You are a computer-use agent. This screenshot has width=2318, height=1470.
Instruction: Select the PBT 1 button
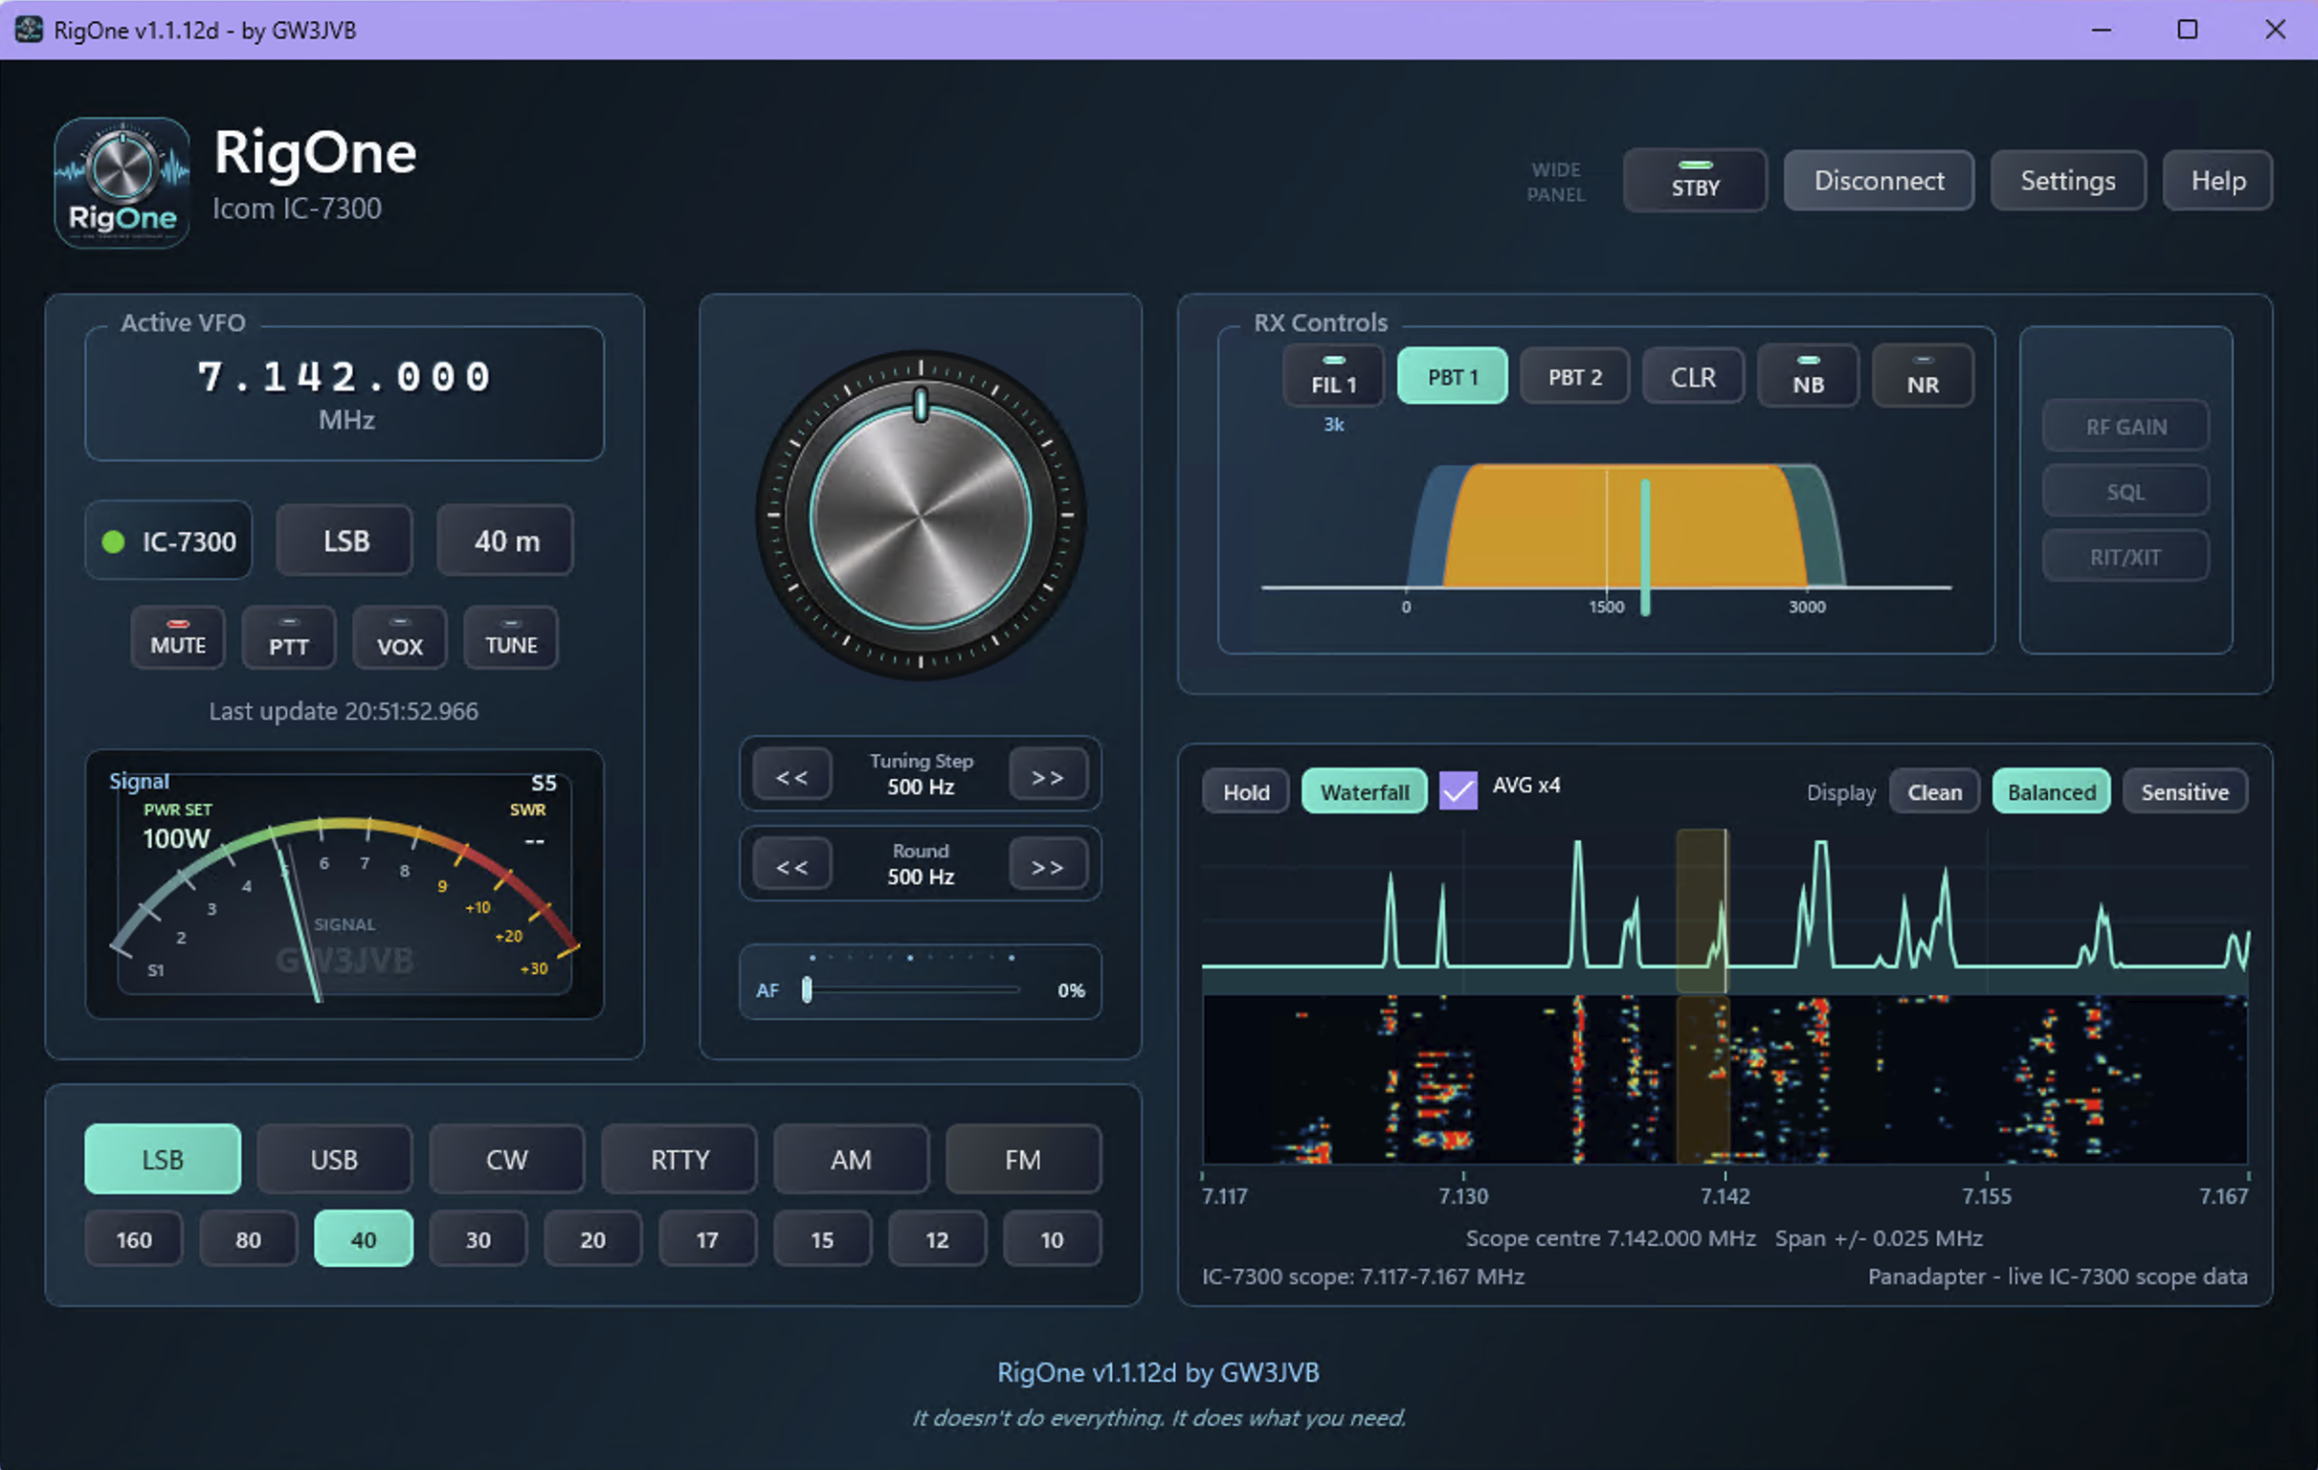[1452, 376]
